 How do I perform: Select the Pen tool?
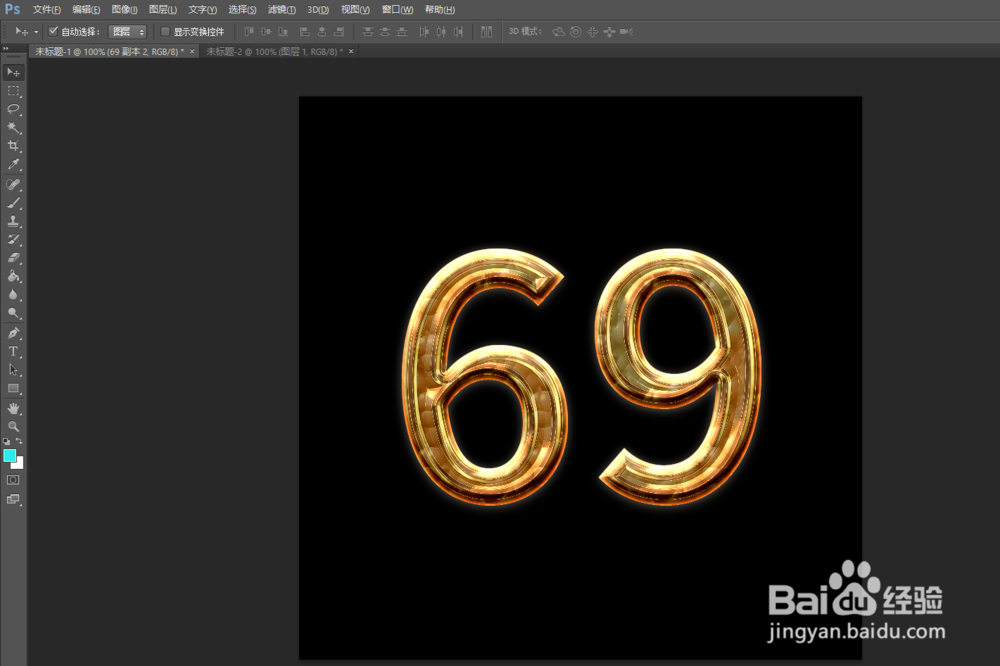(x=13, y=333)
